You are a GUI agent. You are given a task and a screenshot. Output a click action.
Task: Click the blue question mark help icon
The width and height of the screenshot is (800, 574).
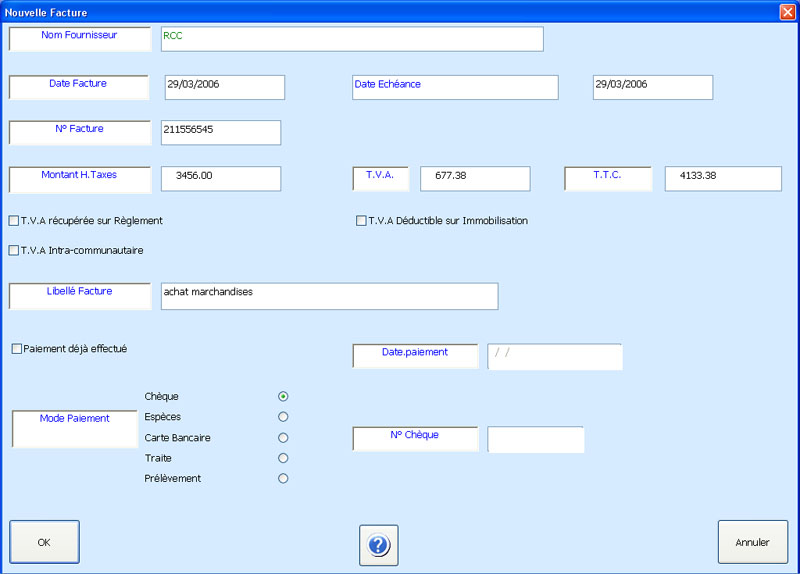coord(378,545)
